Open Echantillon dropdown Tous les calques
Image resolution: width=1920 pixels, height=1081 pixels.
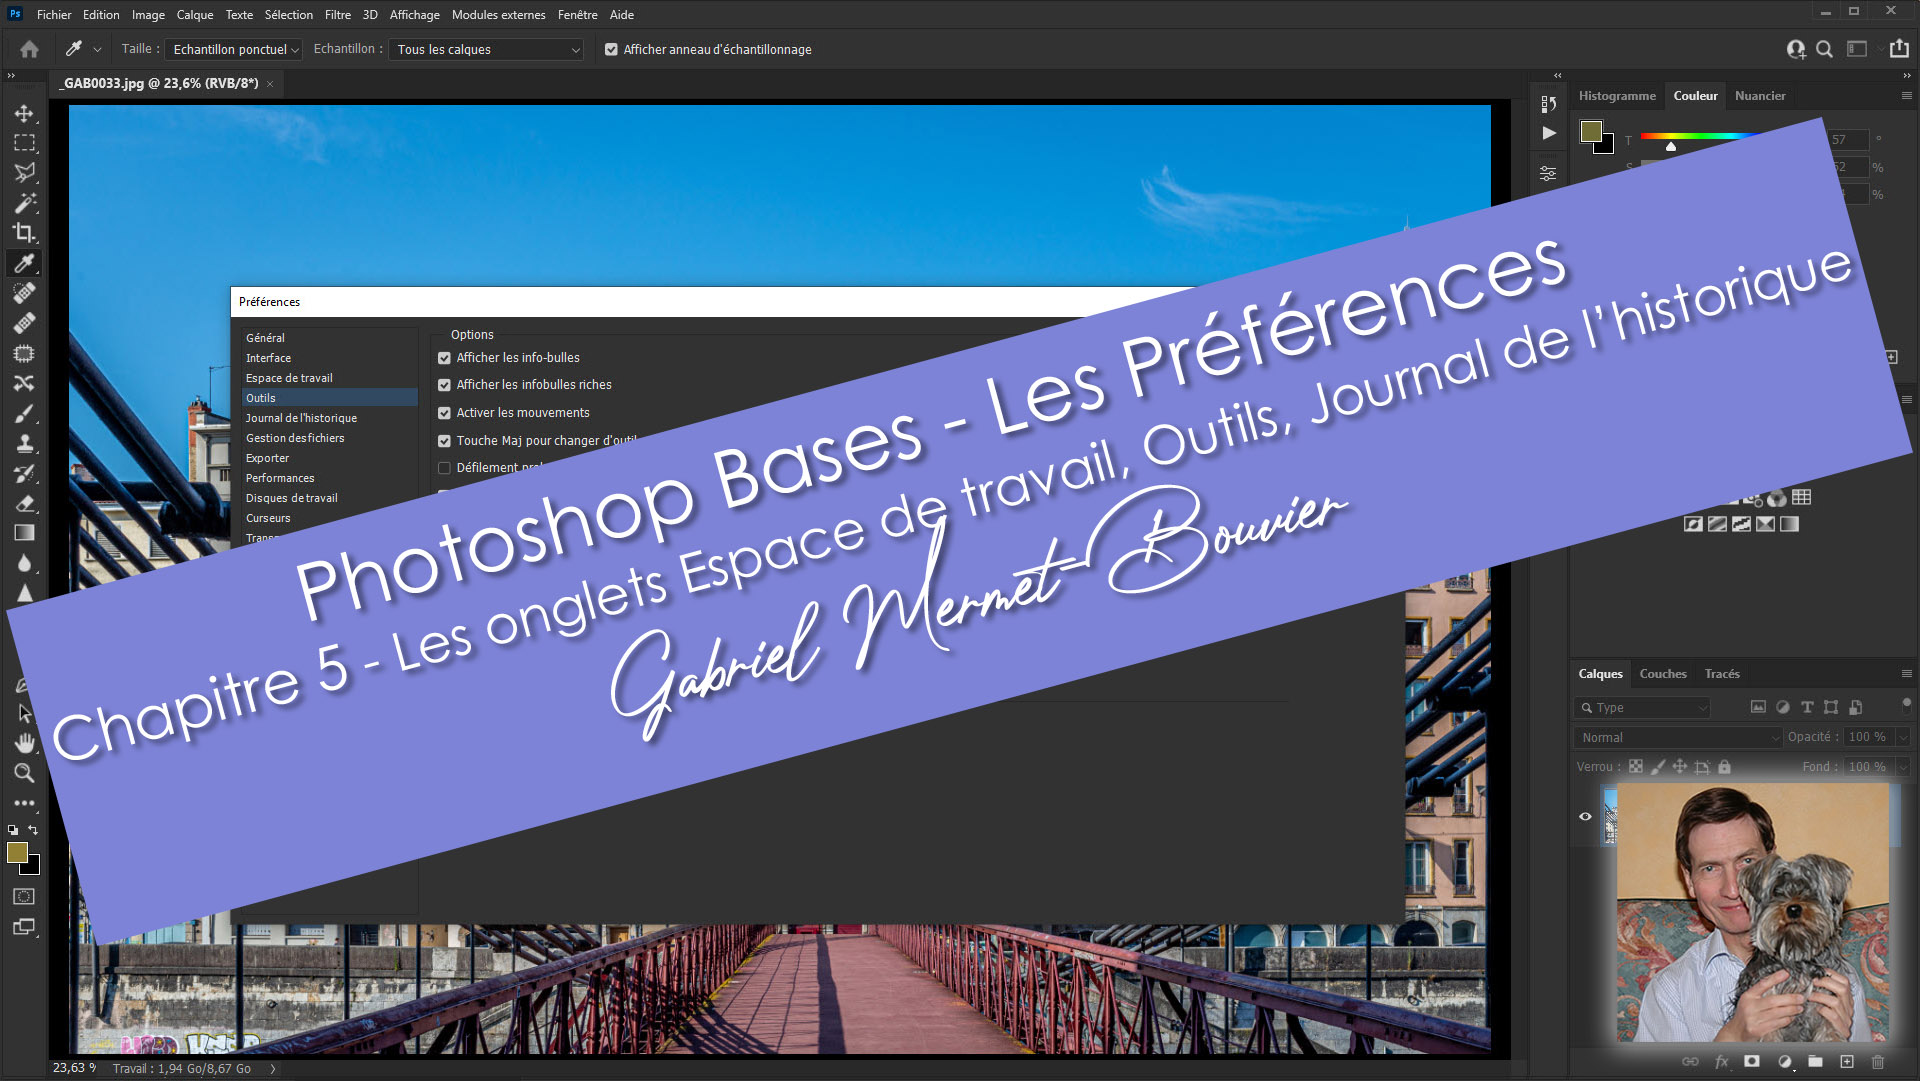[x=487, y=49]
